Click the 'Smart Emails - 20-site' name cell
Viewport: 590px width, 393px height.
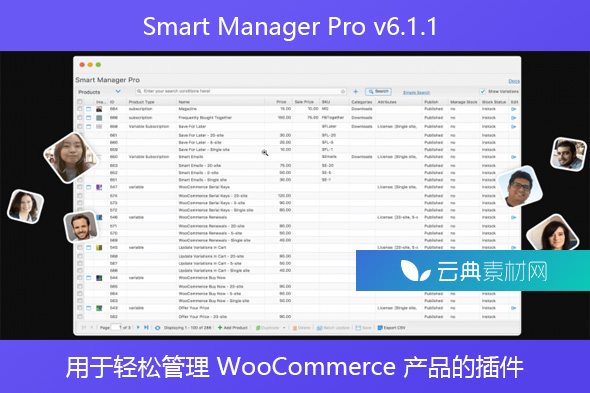pyautogui.click(x=200, y=166)
